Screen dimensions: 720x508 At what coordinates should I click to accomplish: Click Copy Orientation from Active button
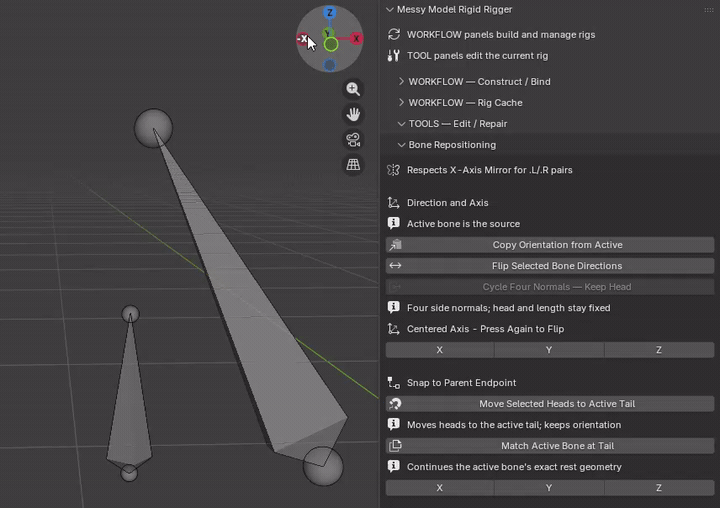pos(550,245)
